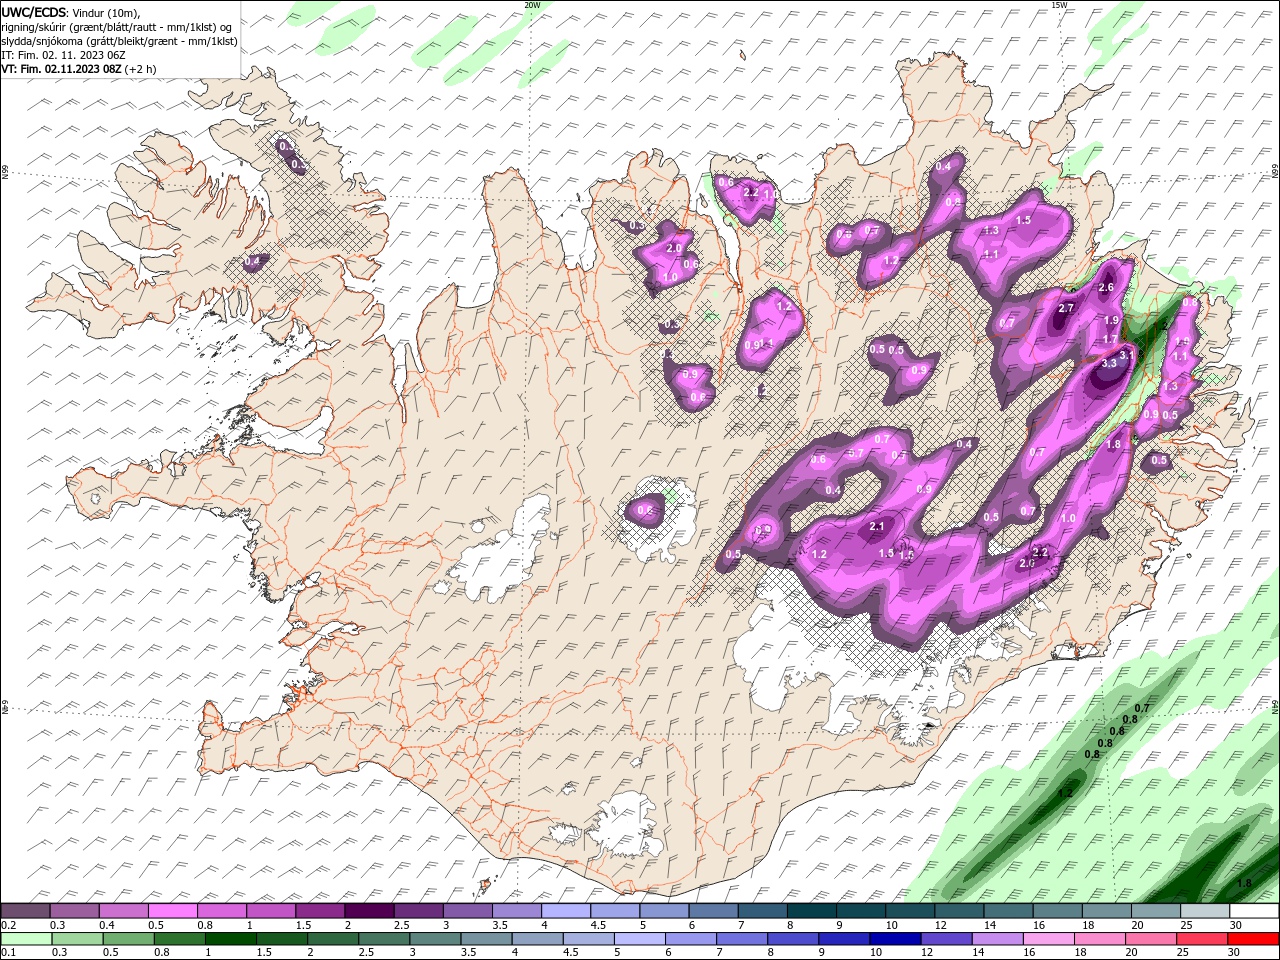Click the 15W longitude label
The height and width of the screenshot is (960, 1280).
[x=1059, y=5]
